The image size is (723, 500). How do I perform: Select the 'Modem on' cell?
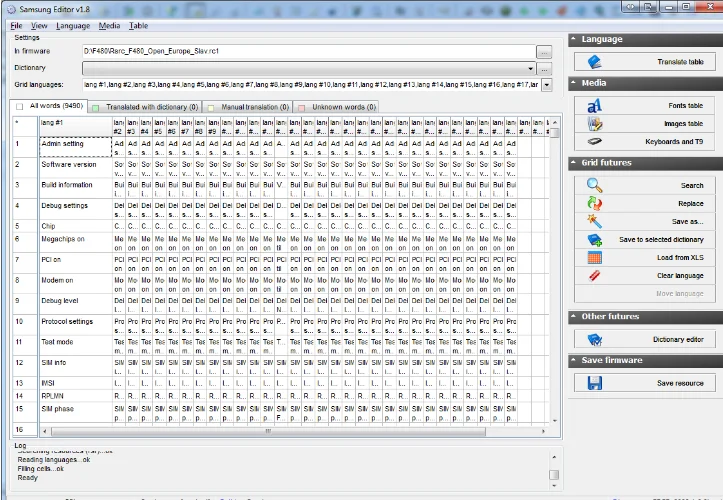[x=76, y=284]
